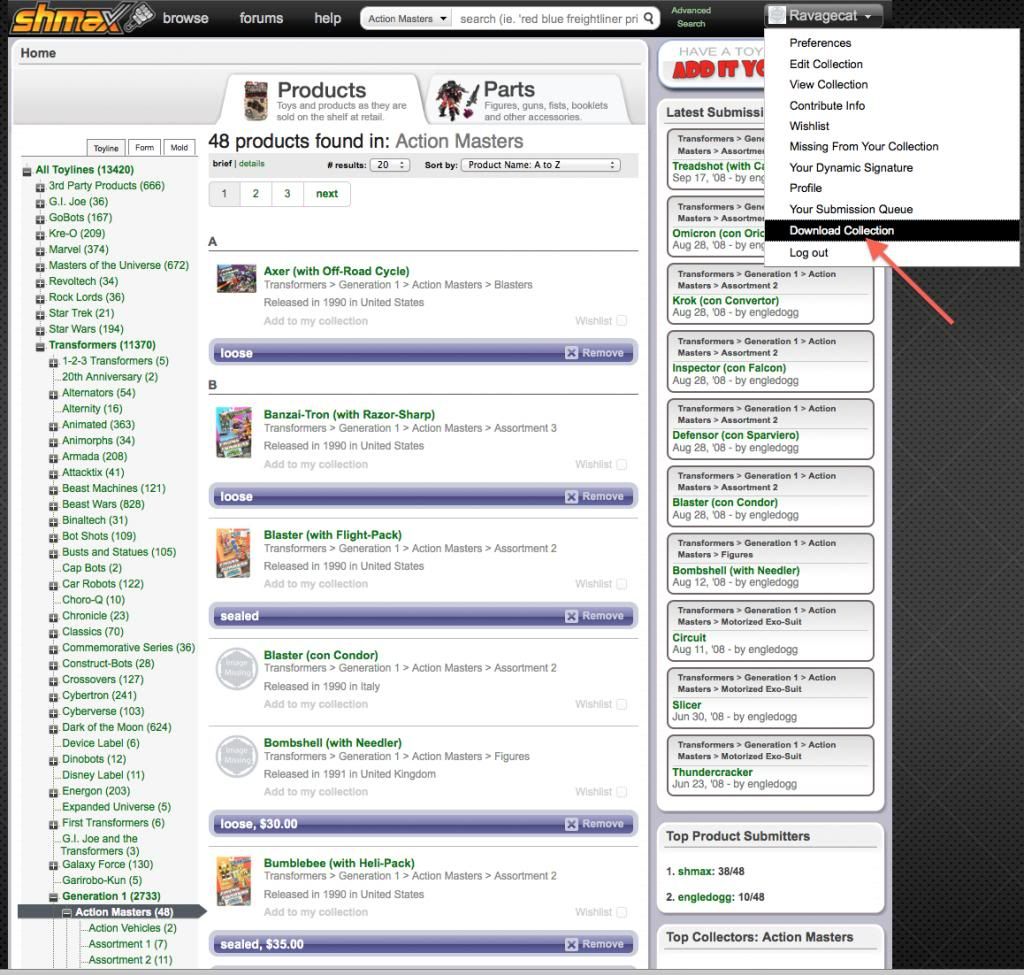Choose View Collection in the user menu

click(x=828, y=84)
